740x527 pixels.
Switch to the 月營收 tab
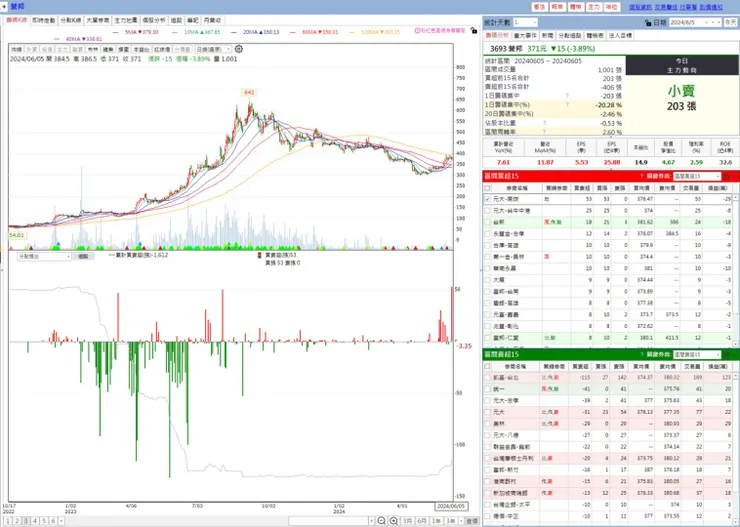tap(212, 20)
